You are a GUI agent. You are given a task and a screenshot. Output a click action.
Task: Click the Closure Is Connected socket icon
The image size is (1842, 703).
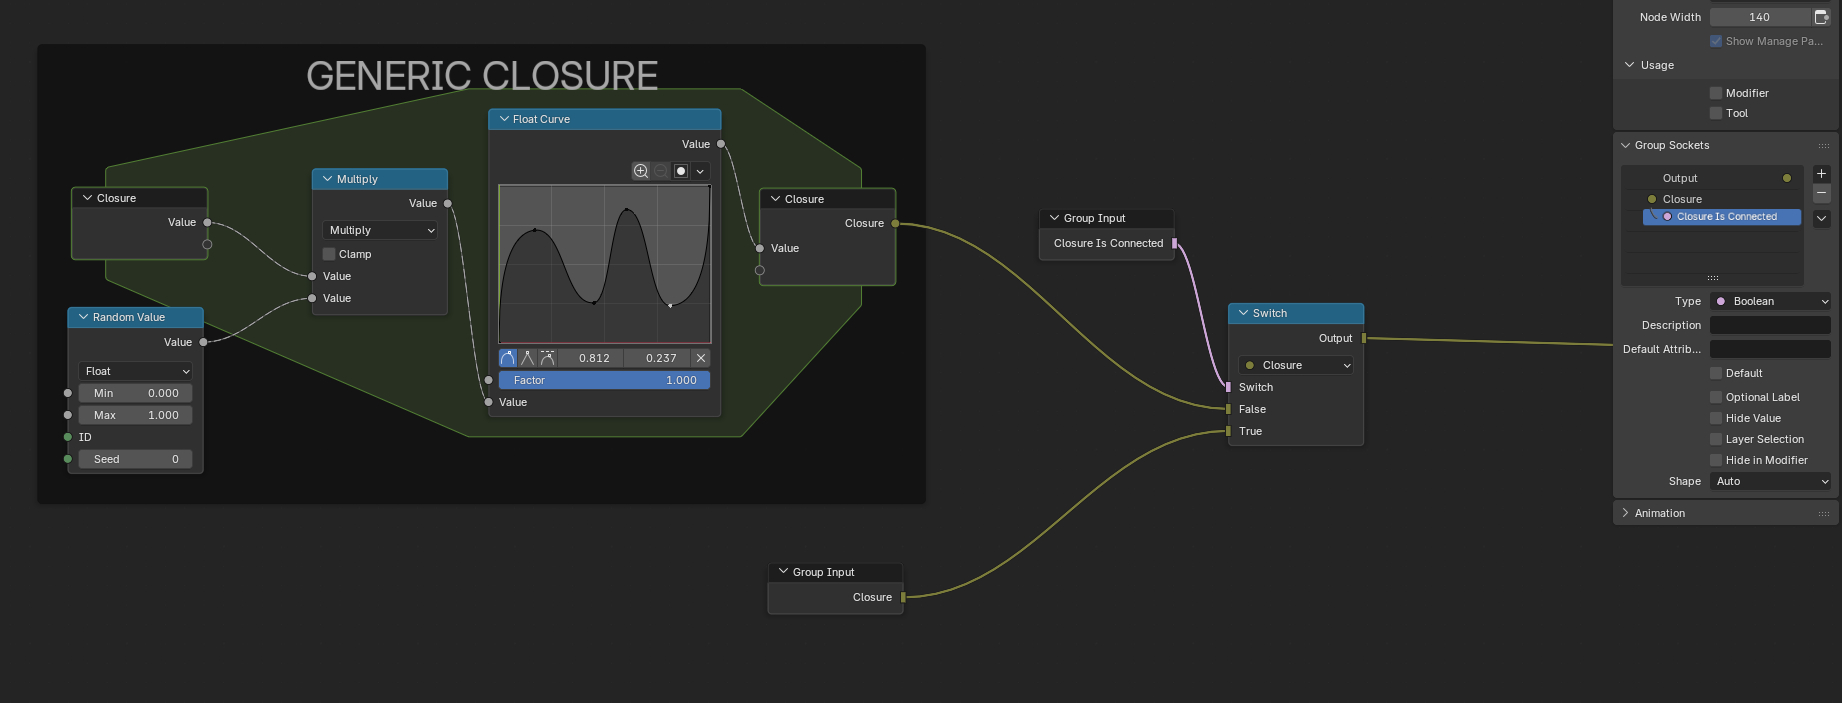[1667, 217]
